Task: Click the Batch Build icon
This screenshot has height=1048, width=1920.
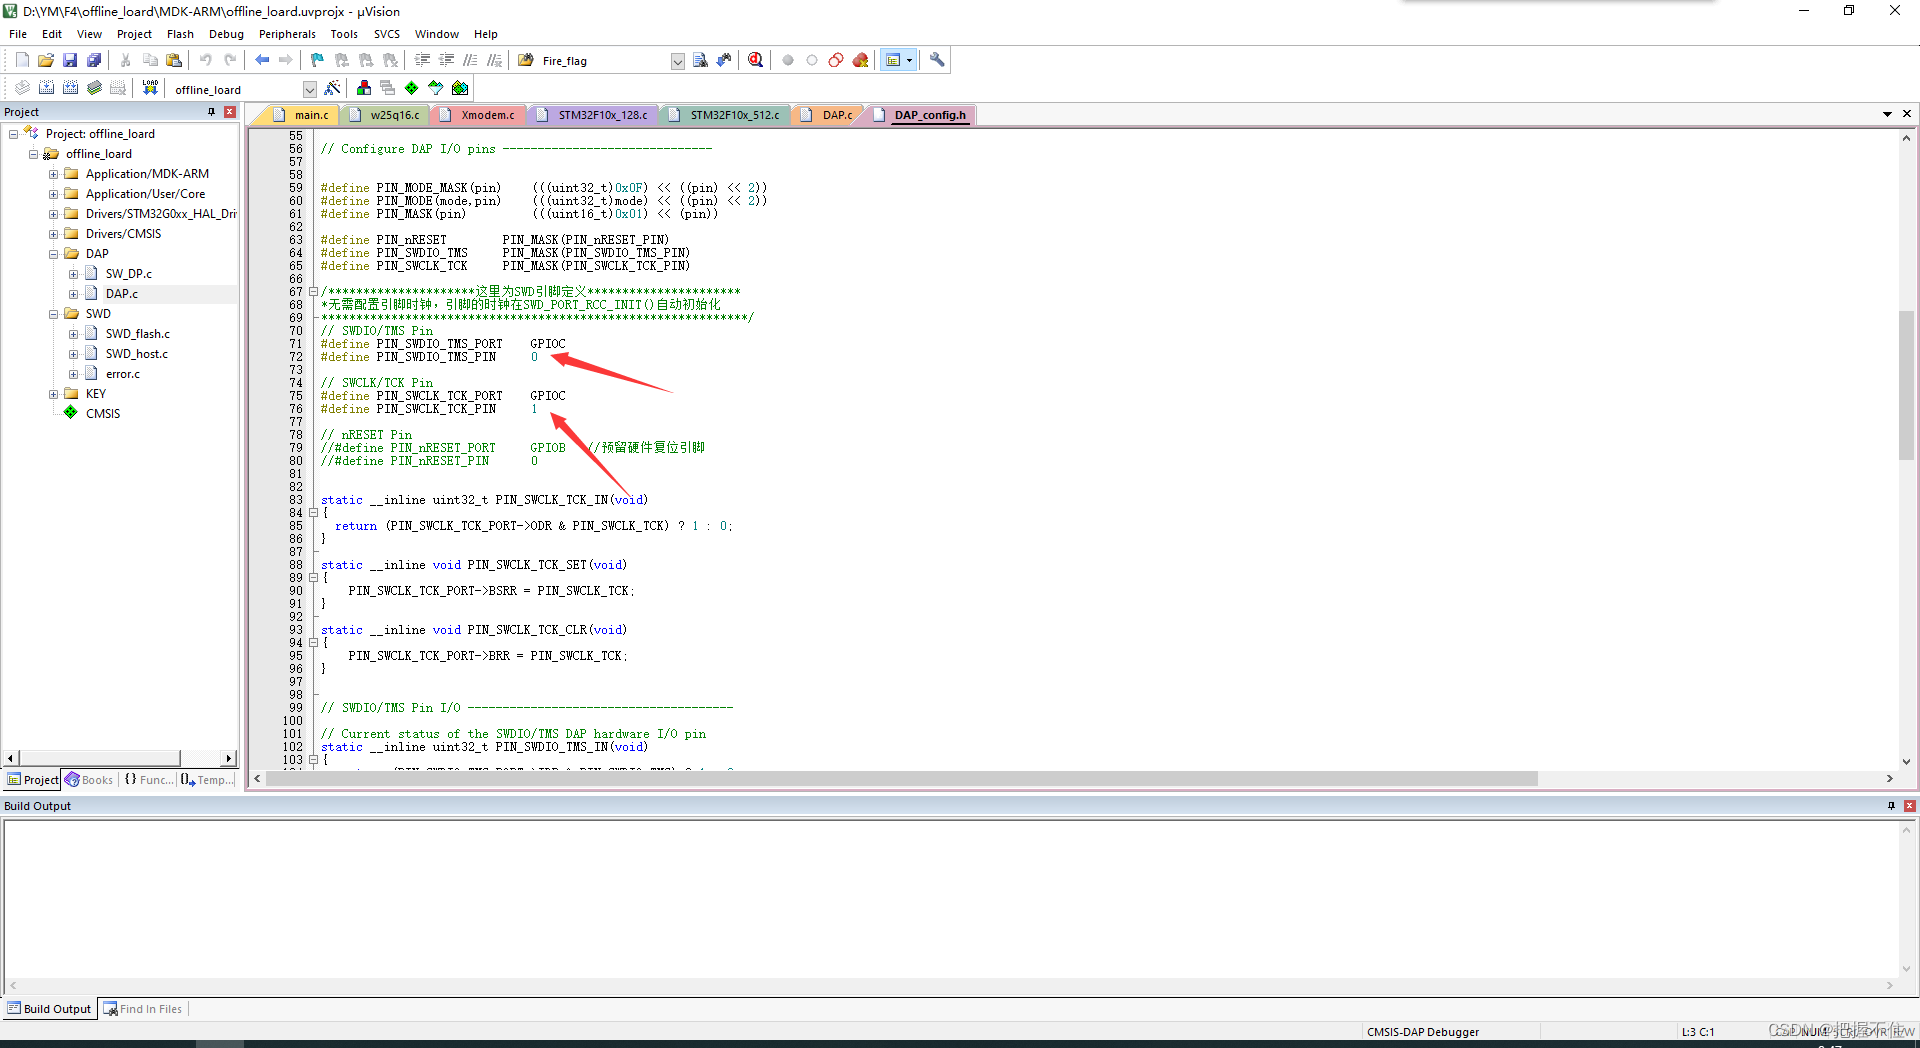Action: (x=94, y=88)
